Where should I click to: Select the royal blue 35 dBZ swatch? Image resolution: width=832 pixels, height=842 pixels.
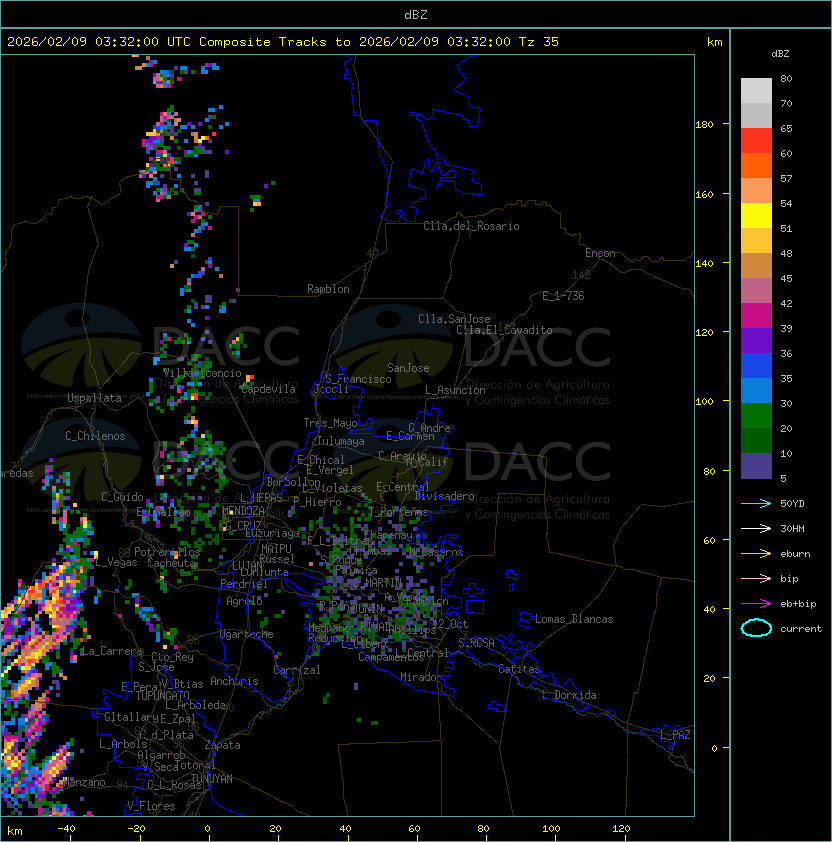(x=756, y=366)
